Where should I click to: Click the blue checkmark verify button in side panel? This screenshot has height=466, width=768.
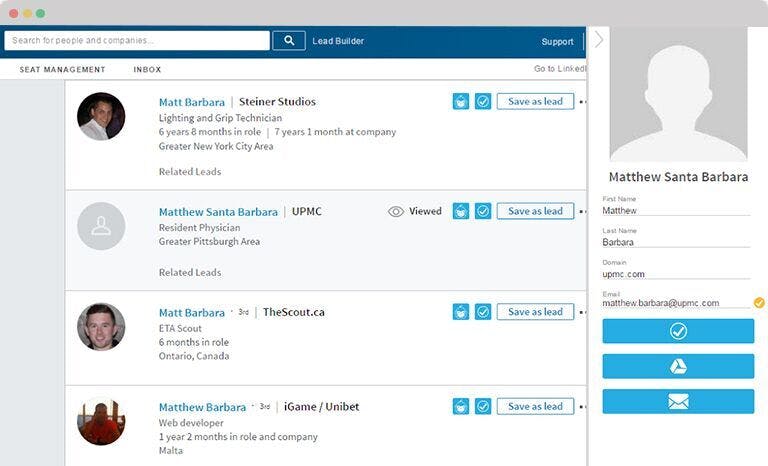tap(678, 331)
